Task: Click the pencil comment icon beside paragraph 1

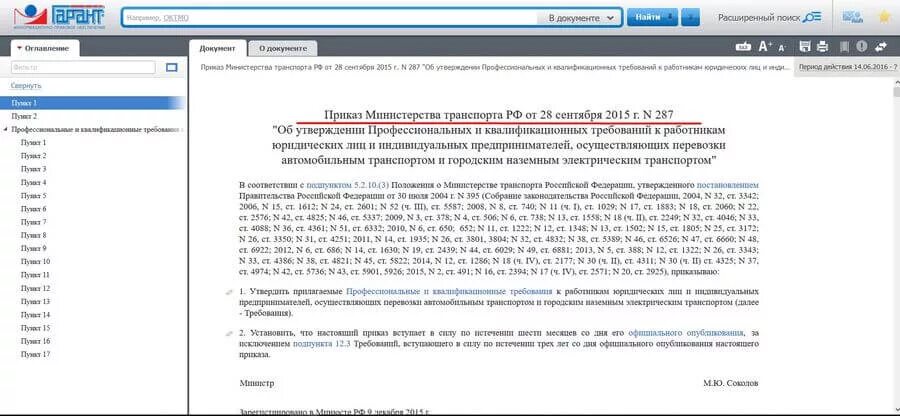Action: coord(230,293)
